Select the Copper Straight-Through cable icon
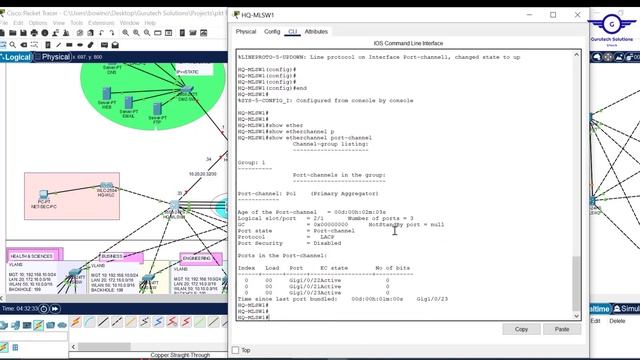 [103, 322]
